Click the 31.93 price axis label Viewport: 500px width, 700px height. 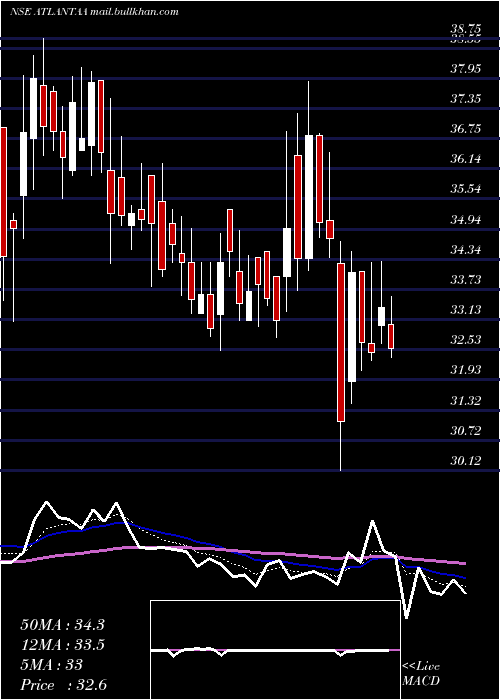coord(466,370)
